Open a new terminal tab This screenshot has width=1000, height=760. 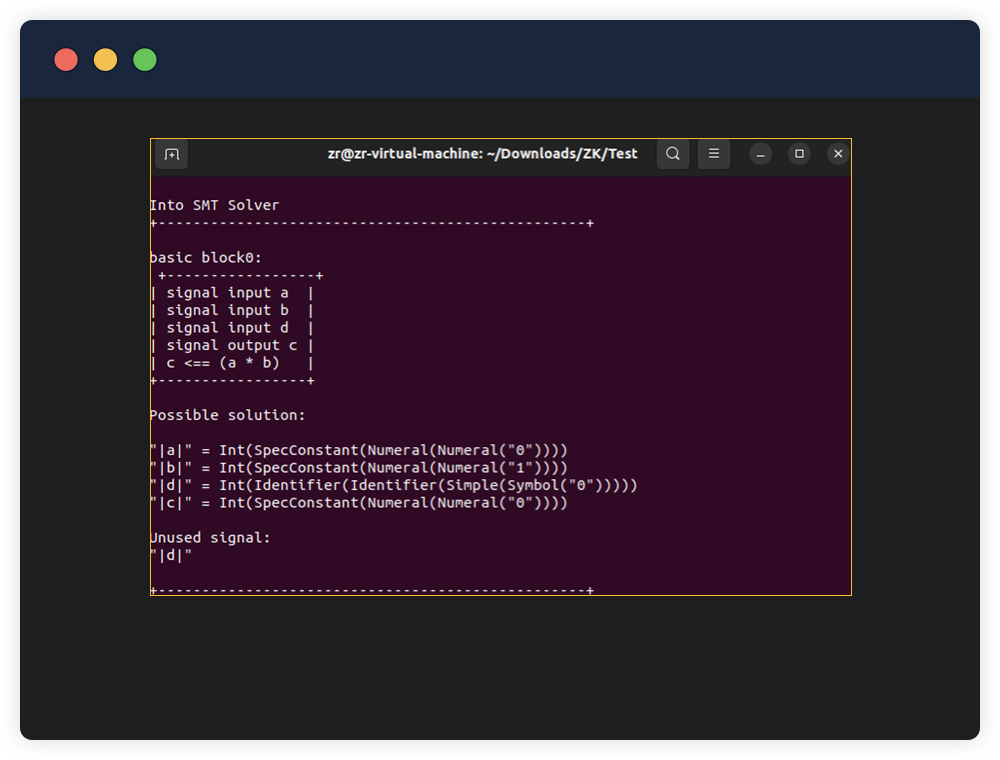(172, 154)
